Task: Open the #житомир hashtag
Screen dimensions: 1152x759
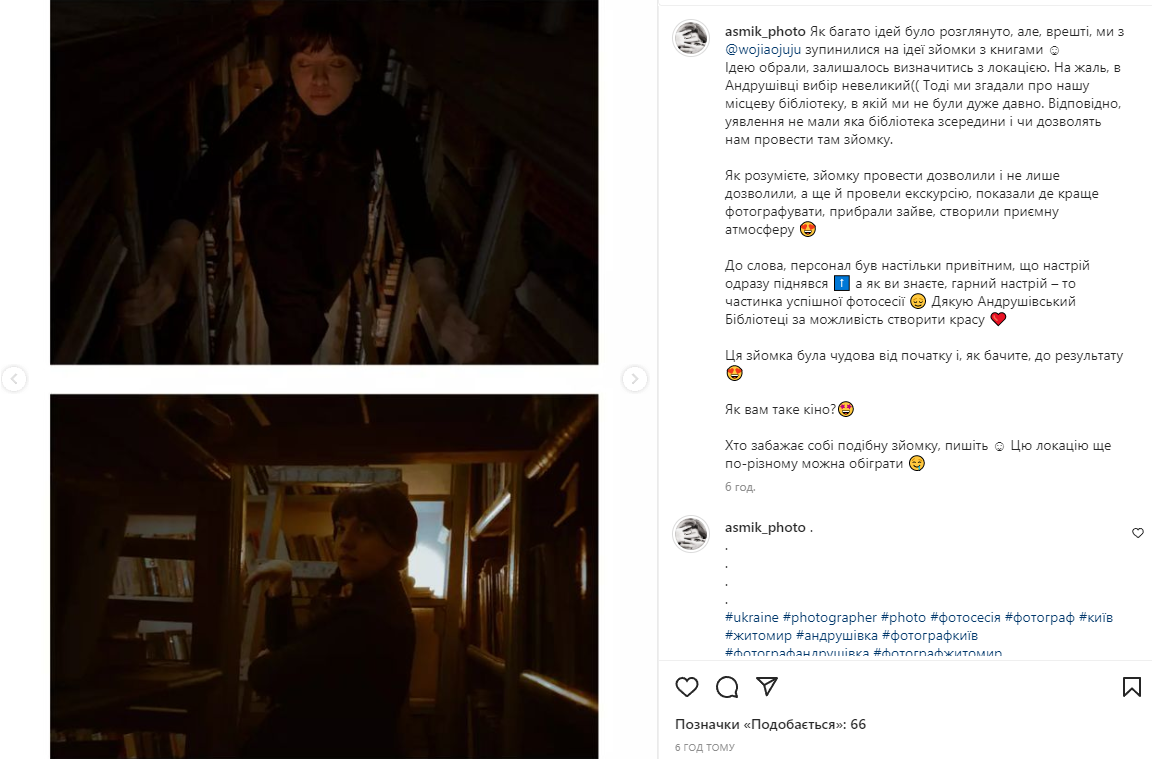Action: pos(758,635)
